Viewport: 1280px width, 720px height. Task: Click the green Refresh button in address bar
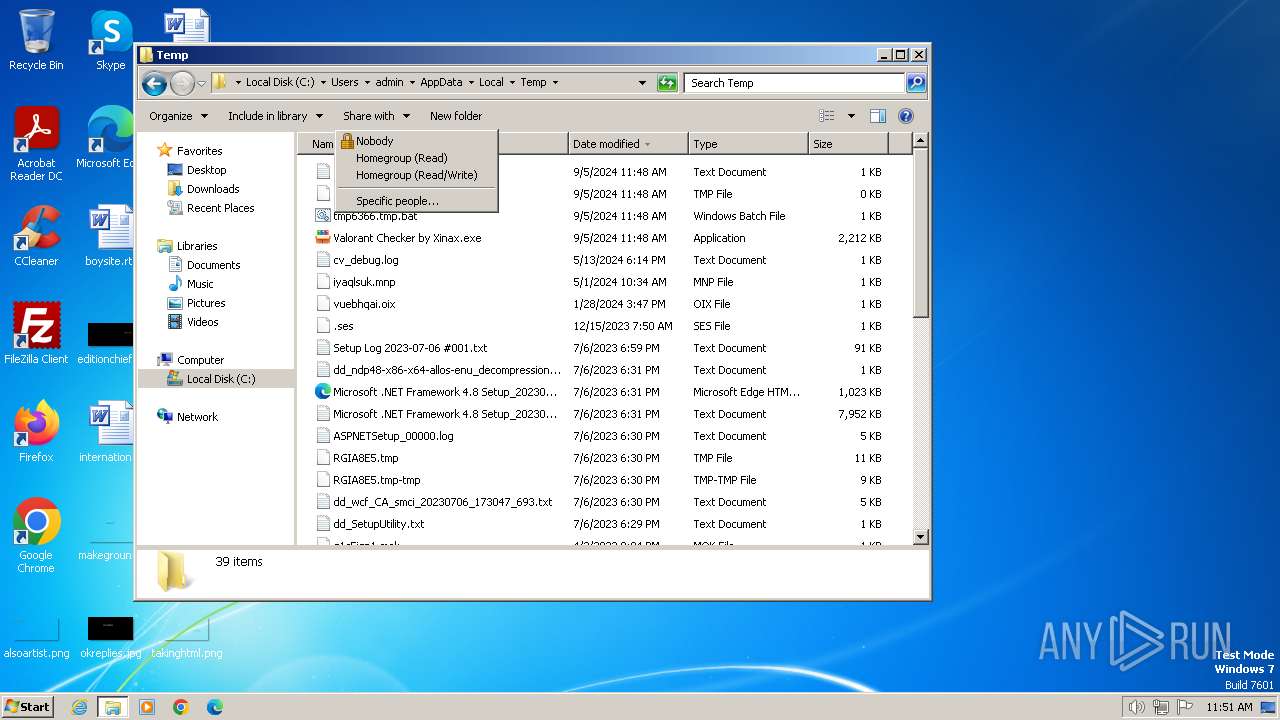[x=667, y=83]
